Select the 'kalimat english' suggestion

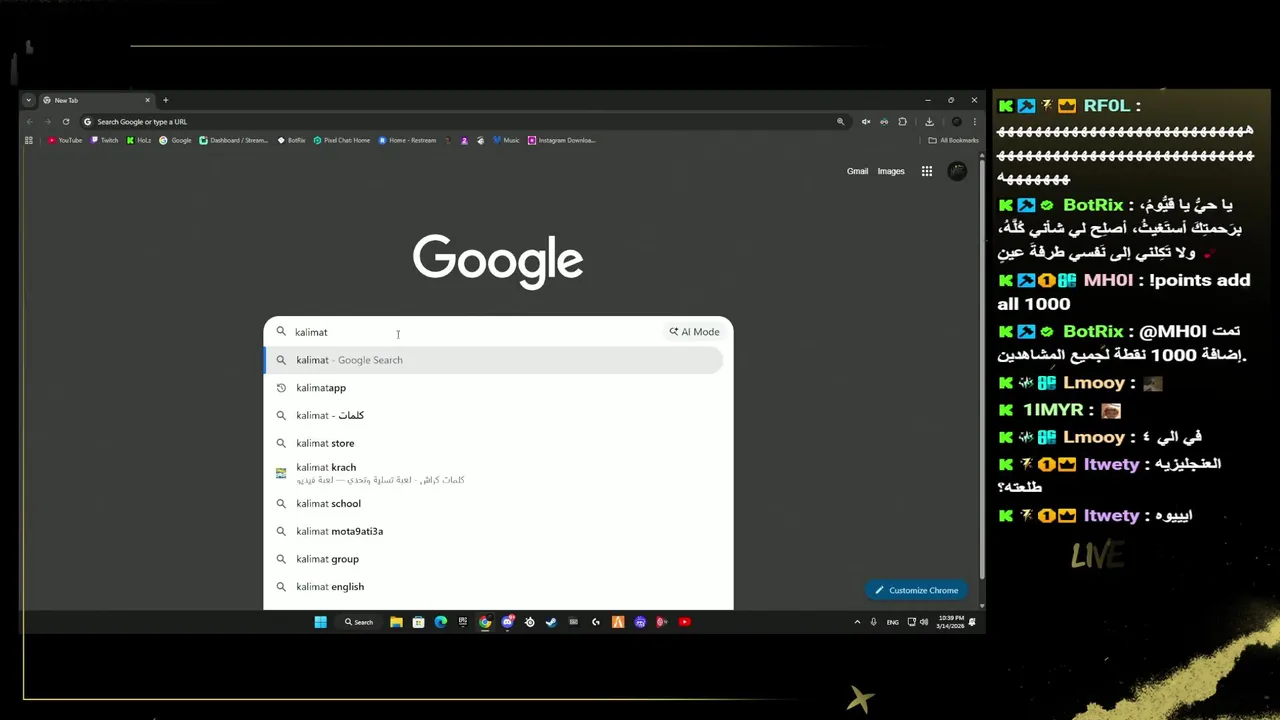493,587
